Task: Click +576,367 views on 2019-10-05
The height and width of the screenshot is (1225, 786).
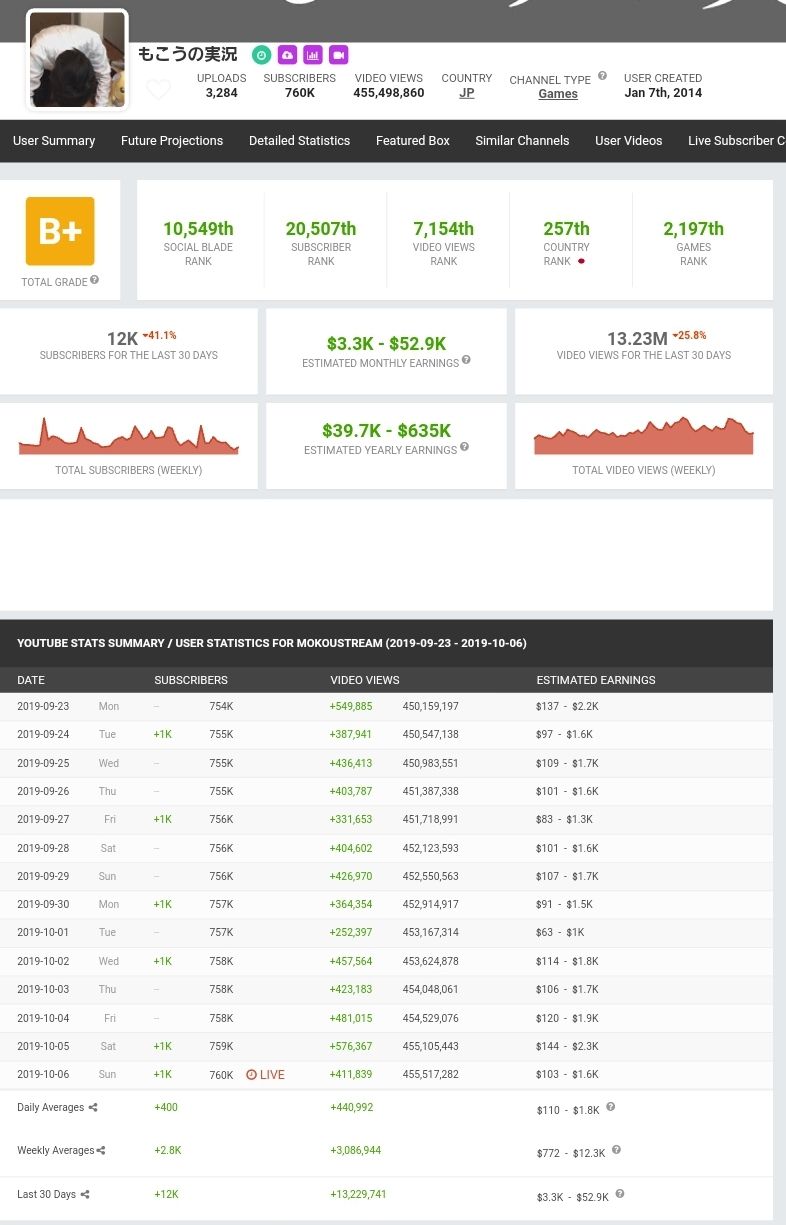Action: (x=351, y=1046)
